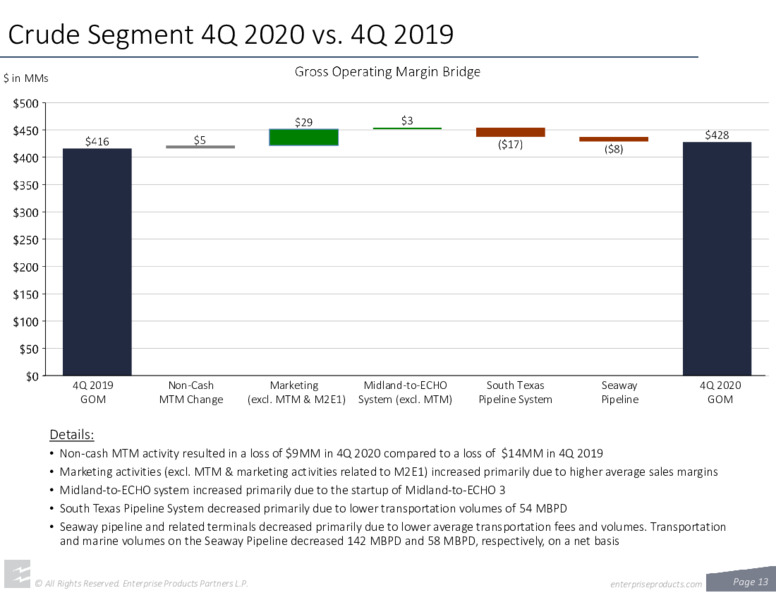Select the 'Gross Operating Margin Bridge' chart title
This screenshot has width=776, height=600.
pos(387,72)
